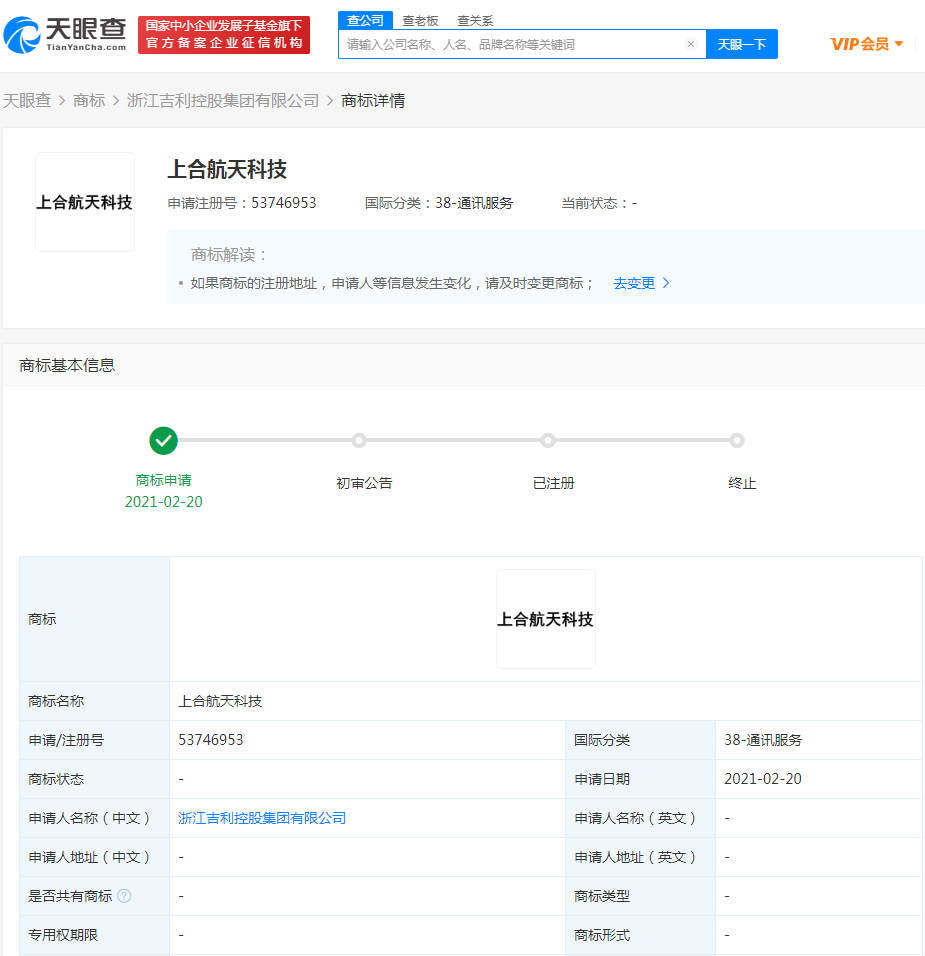The image size is (925, 956).
Task: Switch to the 查关系 tab
Action: (475, 20)
